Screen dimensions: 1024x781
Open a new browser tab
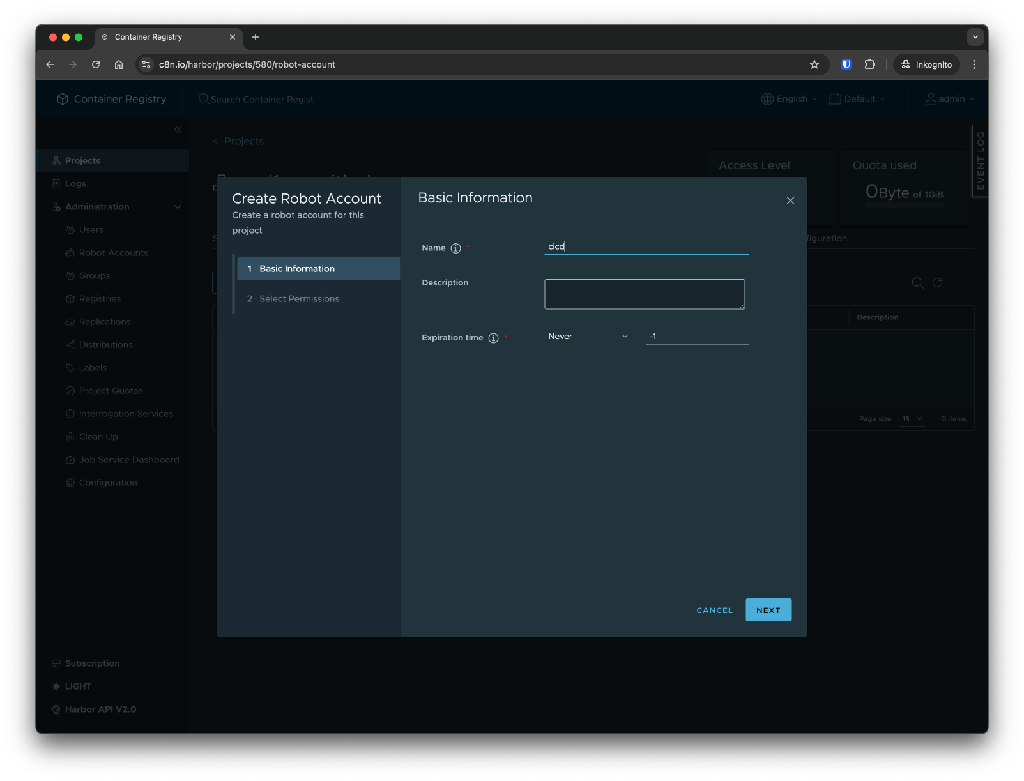click(x=255, y=37)
